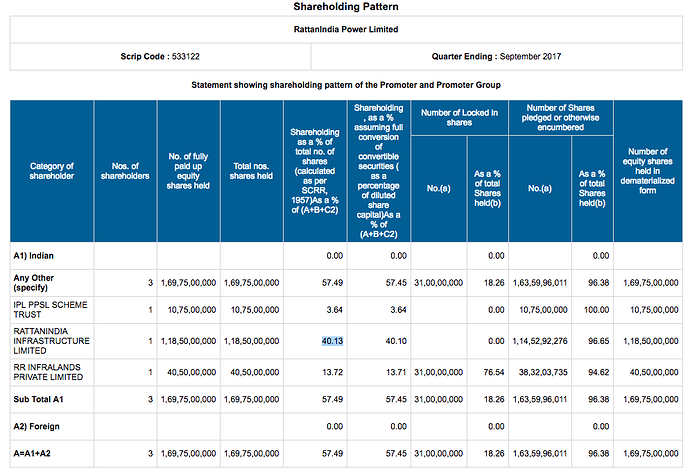Viewport: 690px width, 471px height.
Task: Click the Number of Shares pledged or encumbered header
Action: [x=561, y=118]
